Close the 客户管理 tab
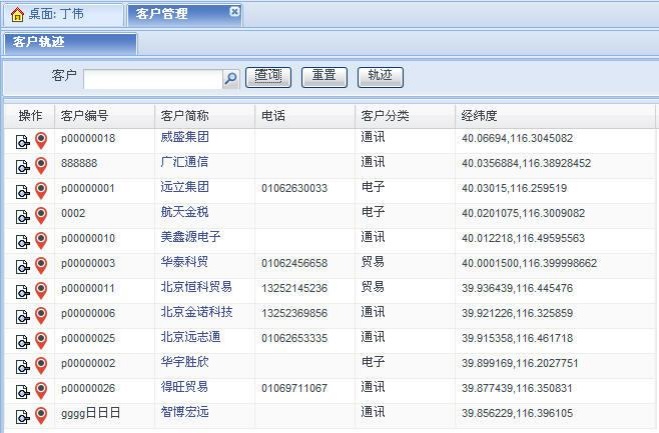659x433 pixels. (234, 12)
